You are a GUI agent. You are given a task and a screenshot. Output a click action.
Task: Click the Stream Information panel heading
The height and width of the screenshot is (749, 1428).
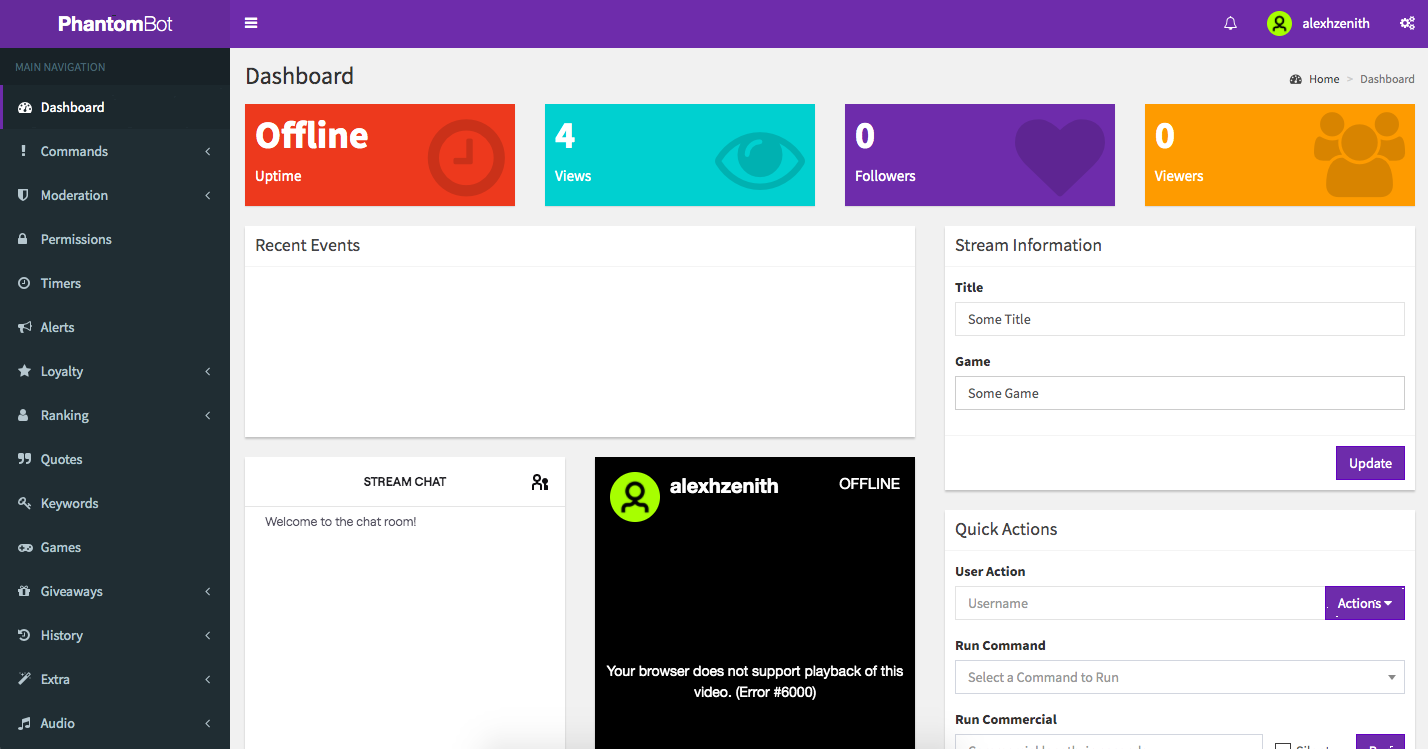[x=1028, y=245]
